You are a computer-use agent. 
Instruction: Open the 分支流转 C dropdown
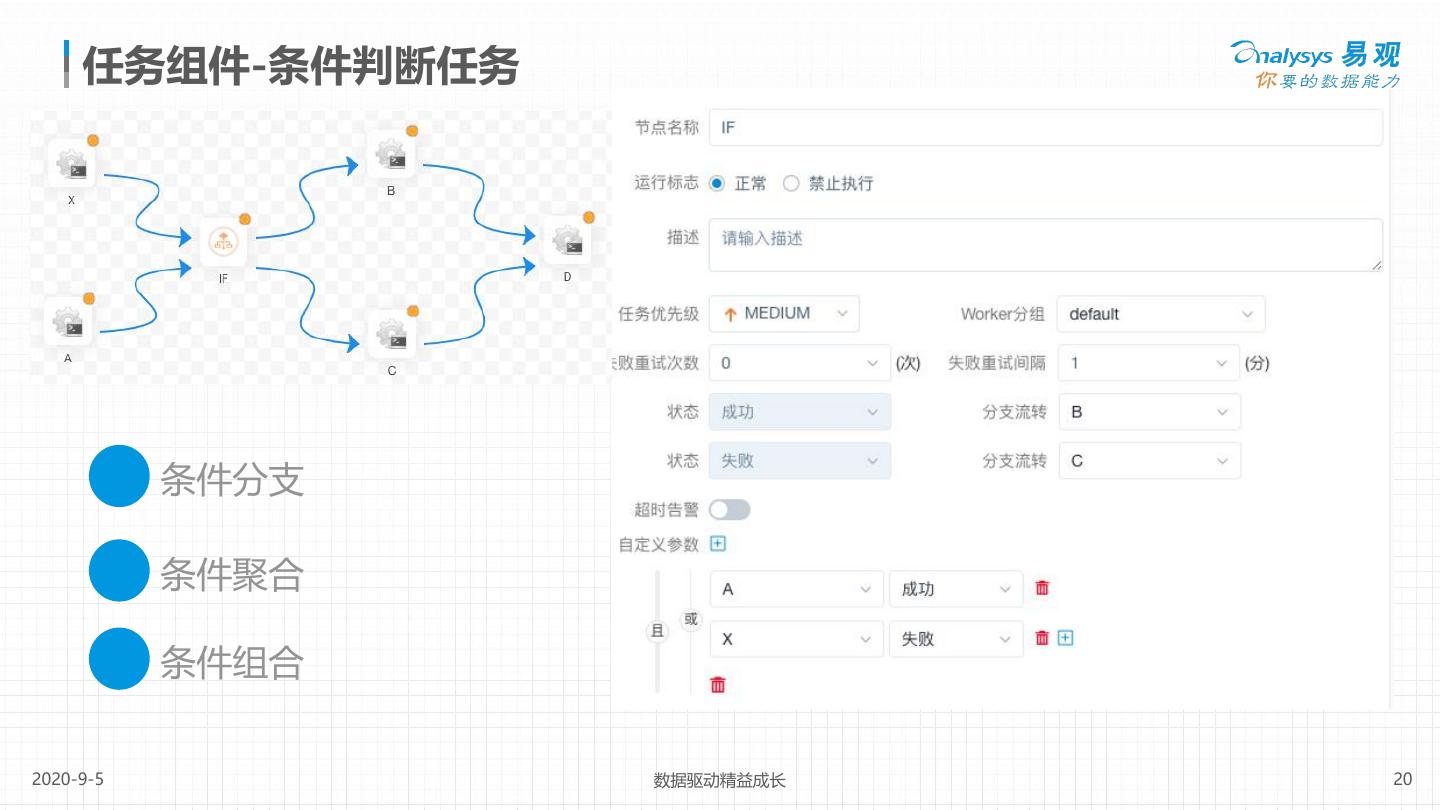tap(1150, 461)
